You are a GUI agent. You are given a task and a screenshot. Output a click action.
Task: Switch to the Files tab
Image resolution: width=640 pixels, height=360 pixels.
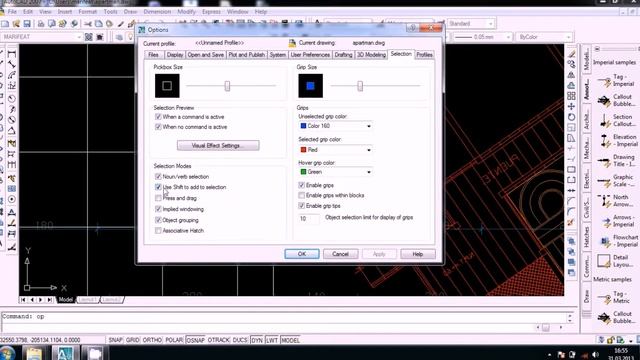click(153, 55)
